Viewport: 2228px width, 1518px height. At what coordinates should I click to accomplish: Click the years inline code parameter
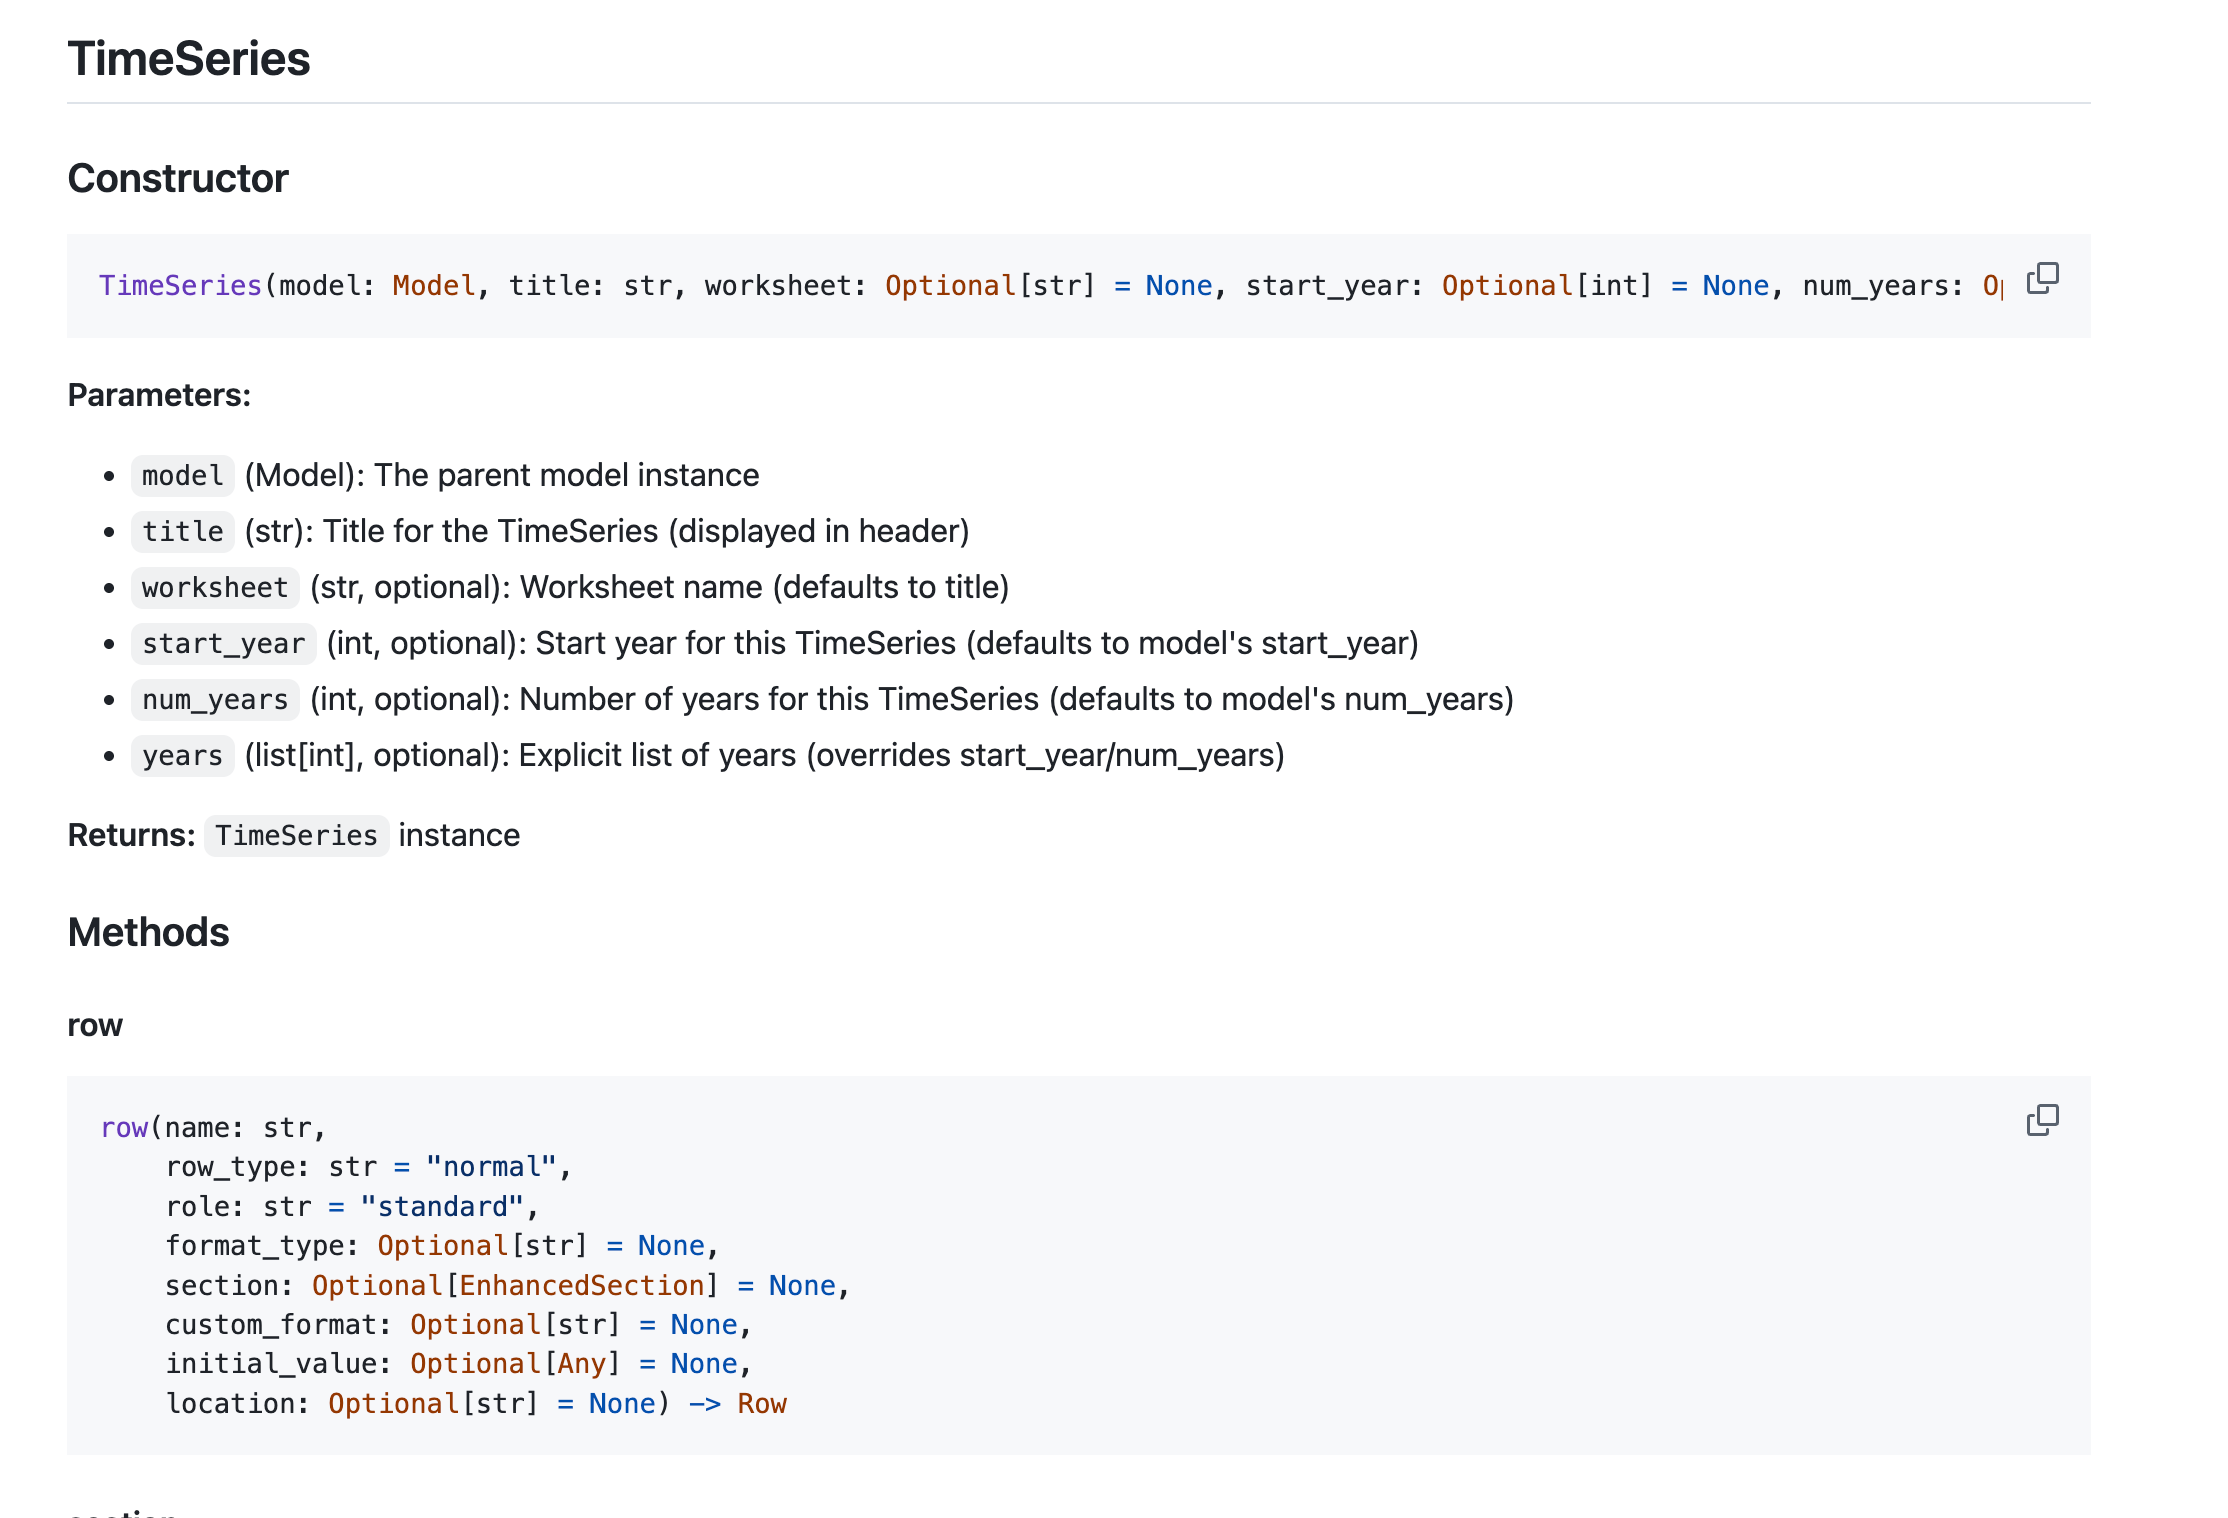(182, 755)
